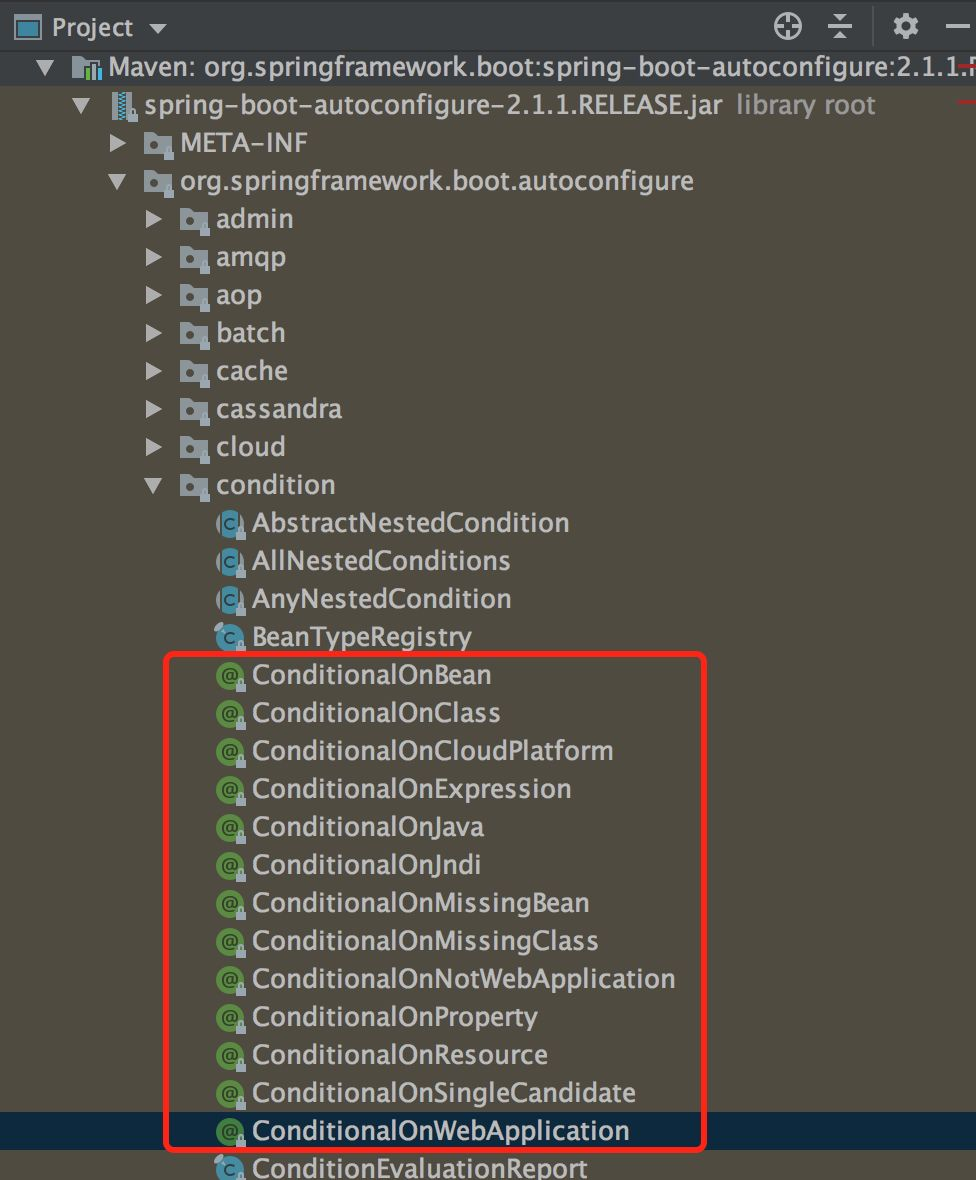976x1180 pixels.
Task: Click AnyNestedCondition class icon
Action: coord(230,600)
